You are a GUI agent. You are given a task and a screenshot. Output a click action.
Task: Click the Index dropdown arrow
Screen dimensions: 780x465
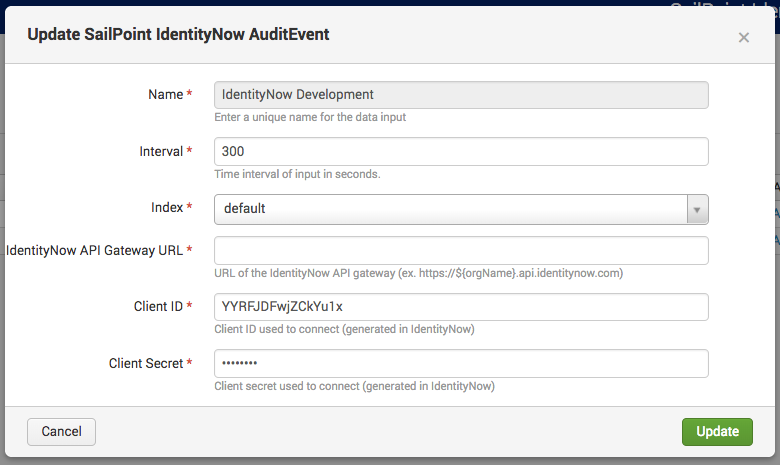tap(697, 209)
